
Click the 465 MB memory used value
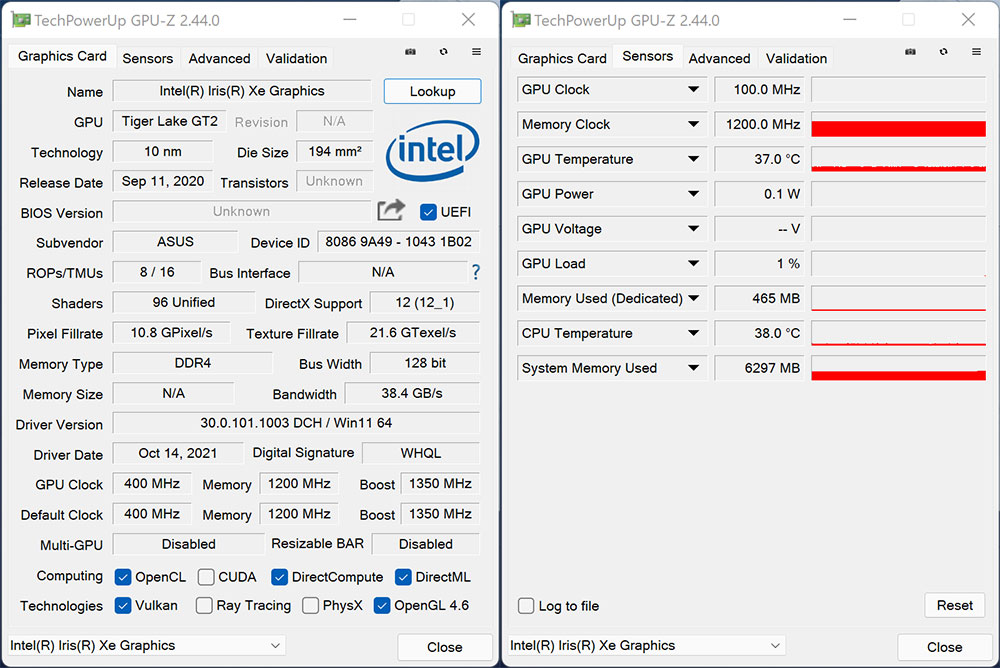(x=759, y=298)
